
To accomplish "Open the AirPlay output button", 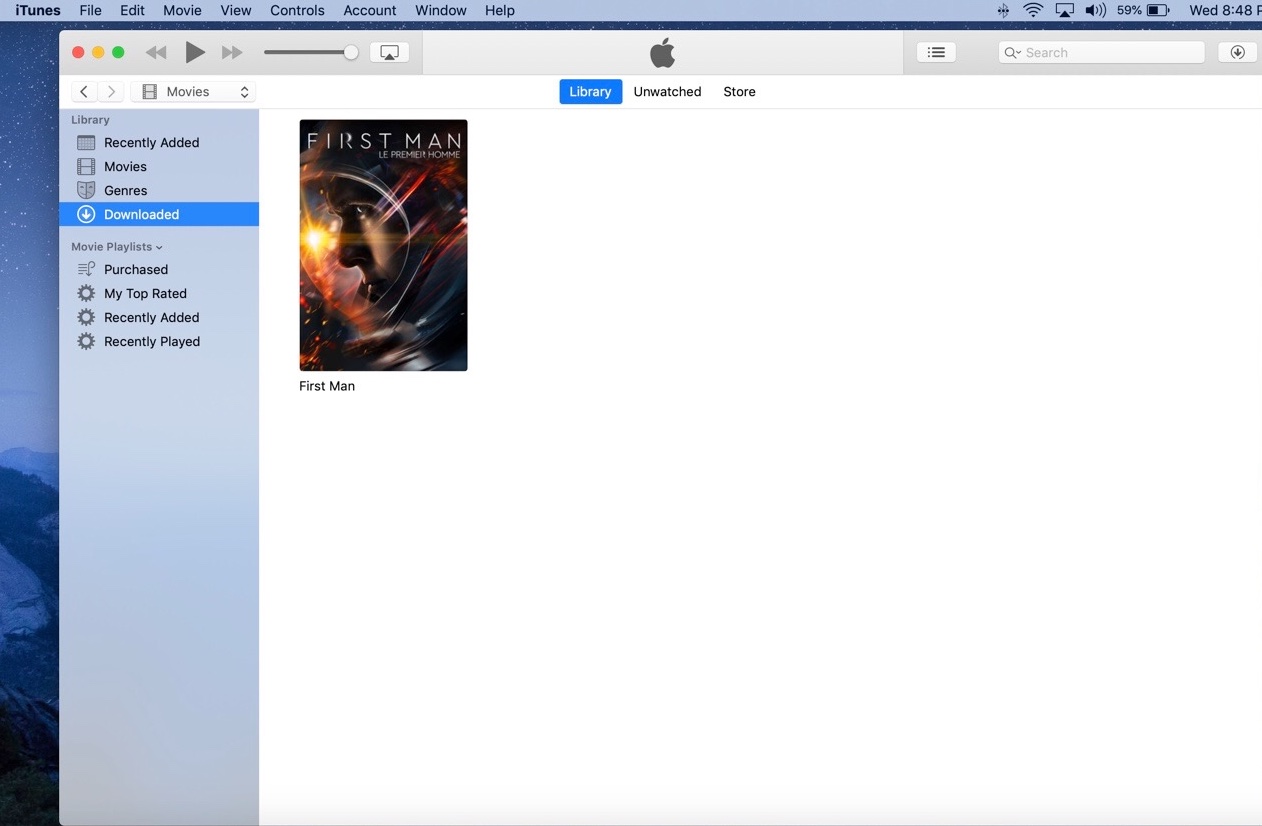I will pyautogui.click(x=389, y=52).
